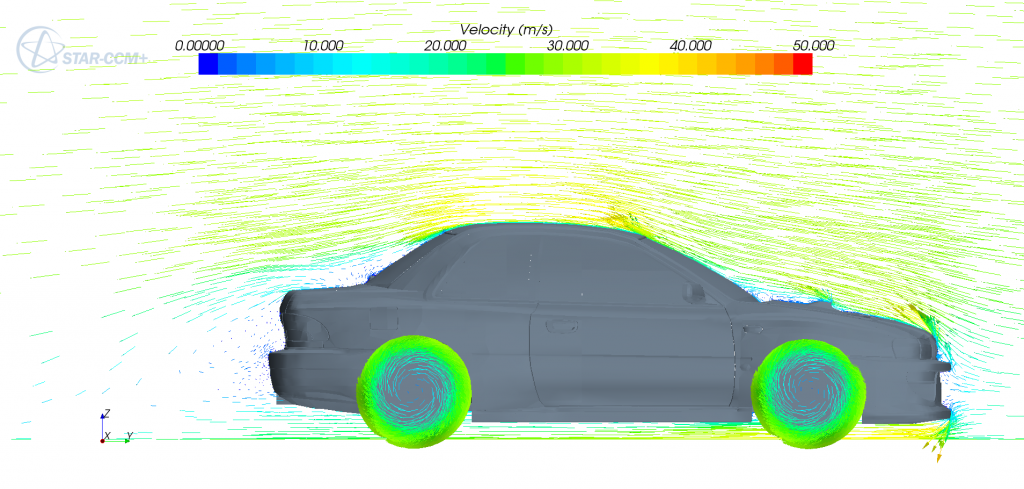The width and height of the screenshot is (1024, 489).
Task: Click the car's side mirror
Action: click(x=695, y=293)
